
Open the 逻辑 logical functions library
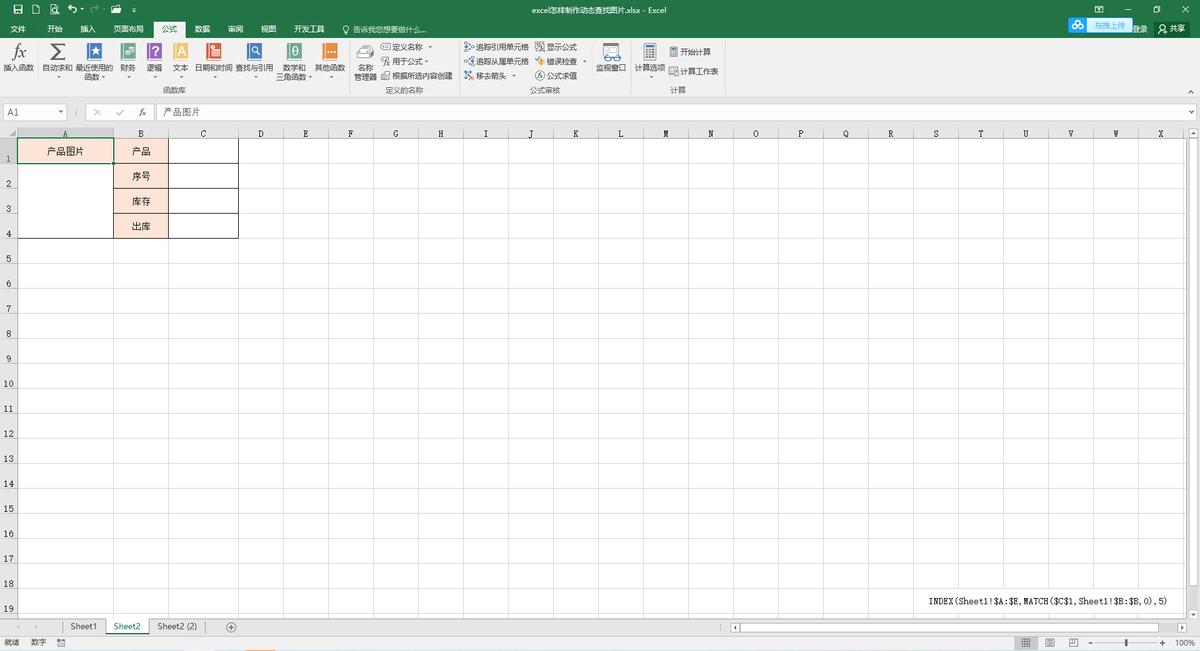(x=154, y=57)
